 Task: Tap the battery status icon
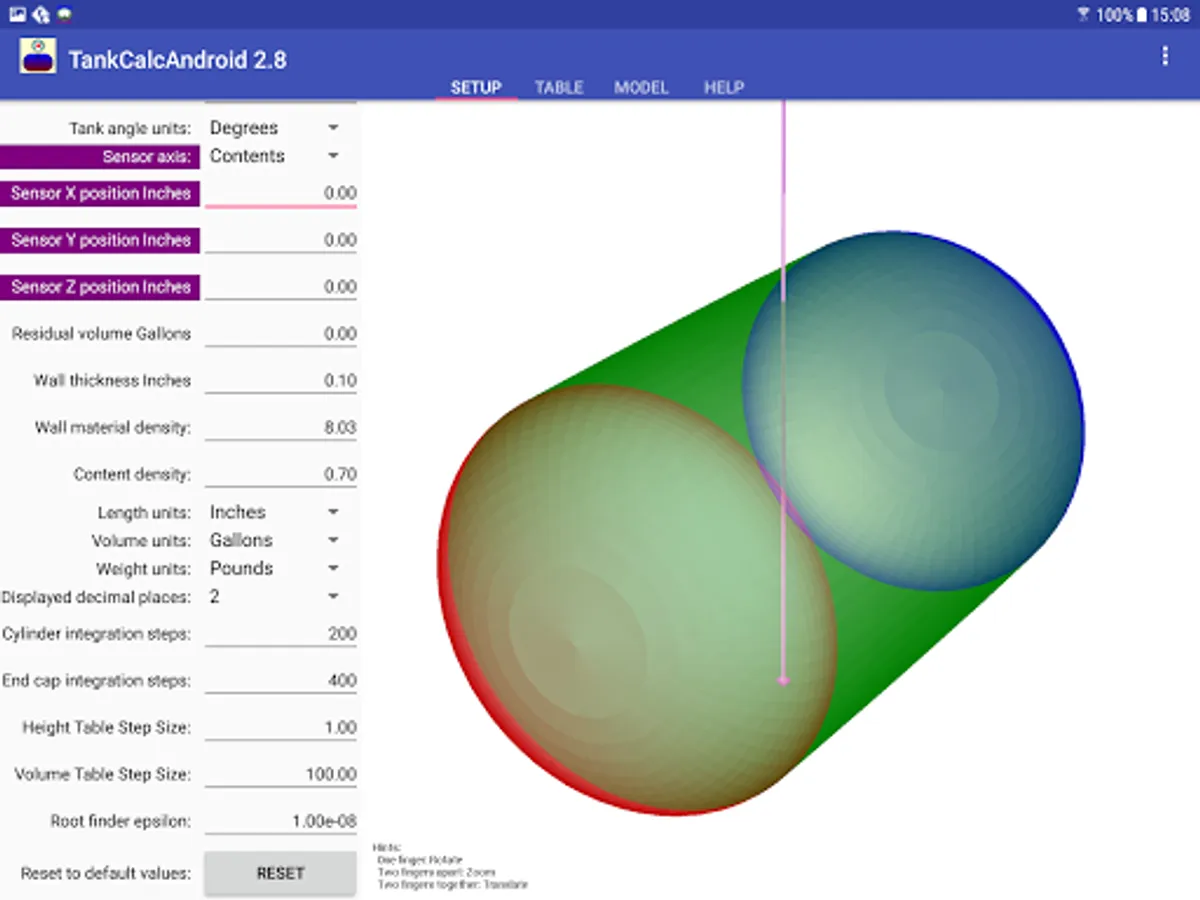click(x=1142, y=14)
